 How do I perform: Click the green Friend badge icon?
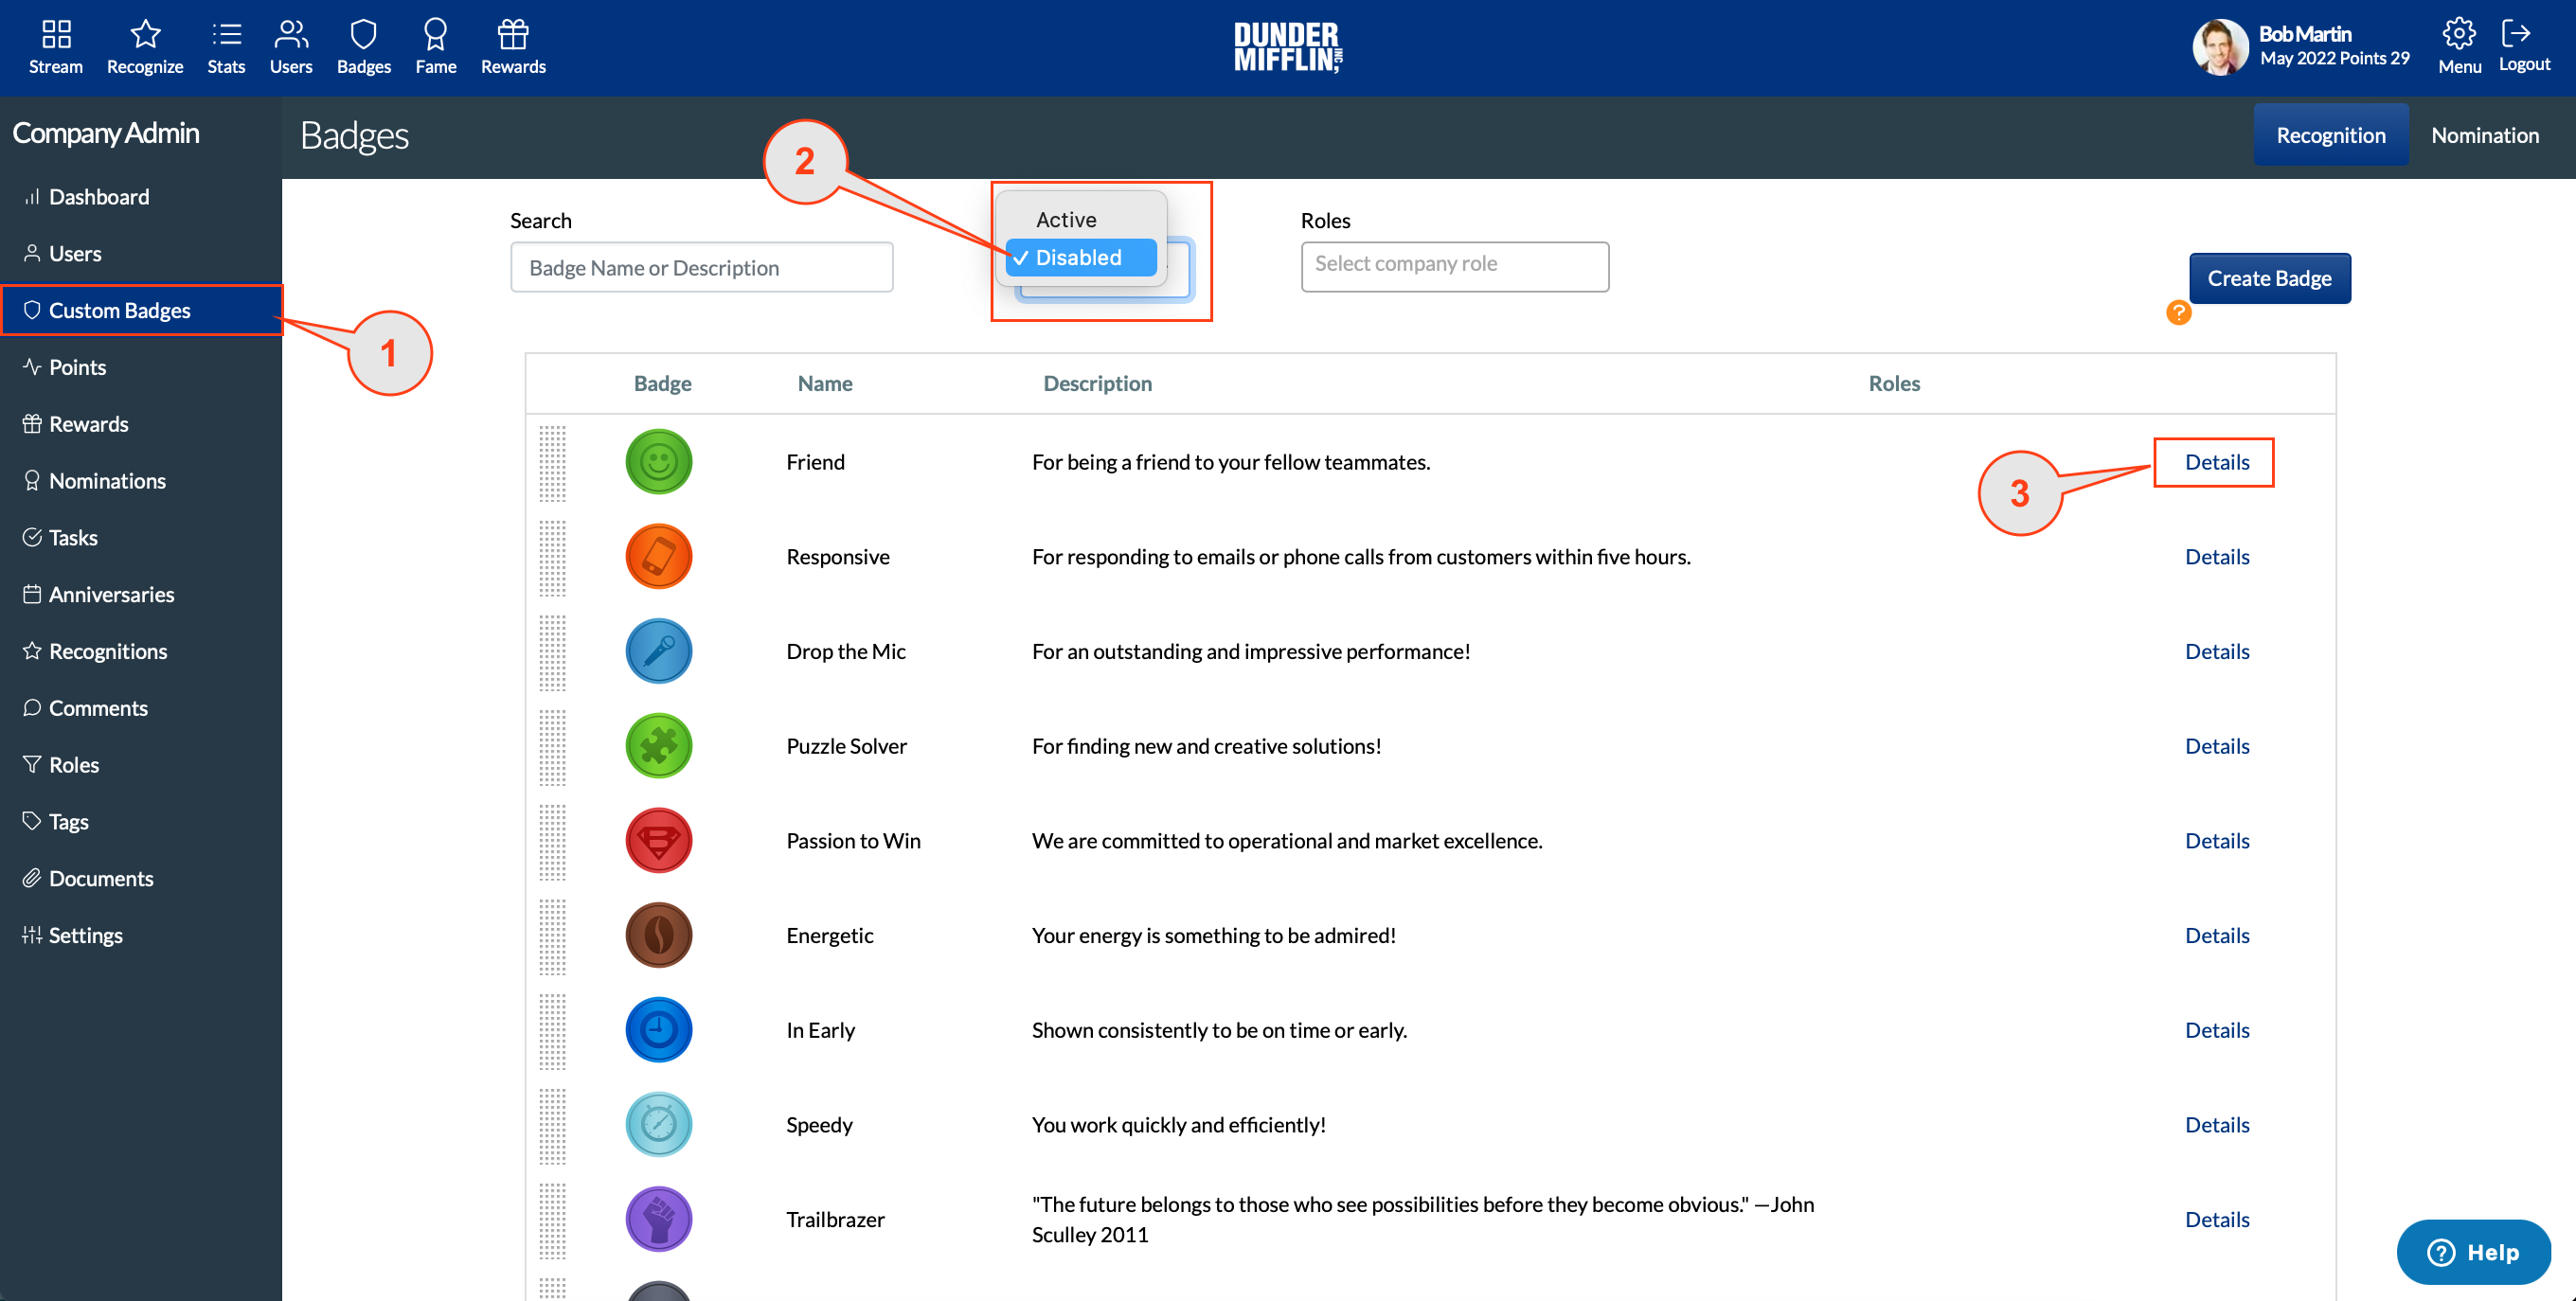click(658, 461)
